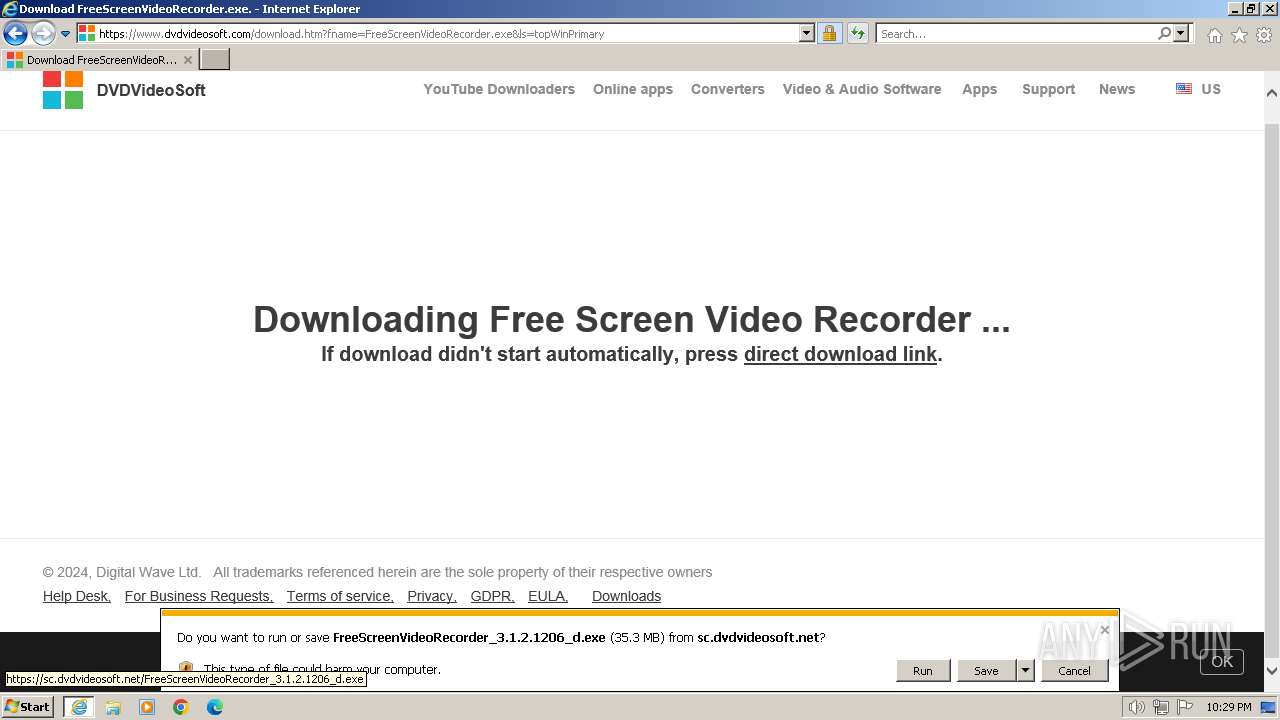Expand the address bar autocomplete dropdown

[x=807, y=33]
